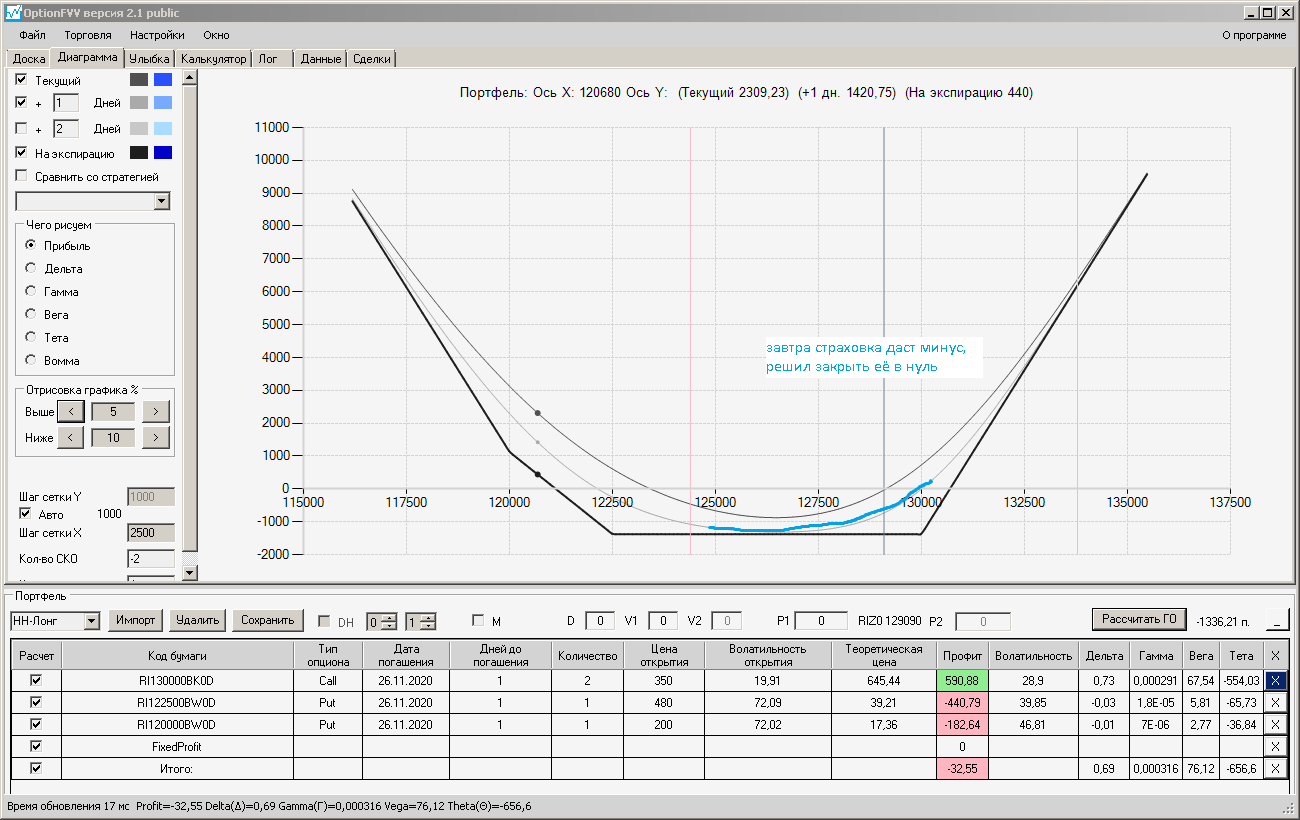The image size is (1300, 820).
Task: Open the Файл menu
Action: (32, 35)
